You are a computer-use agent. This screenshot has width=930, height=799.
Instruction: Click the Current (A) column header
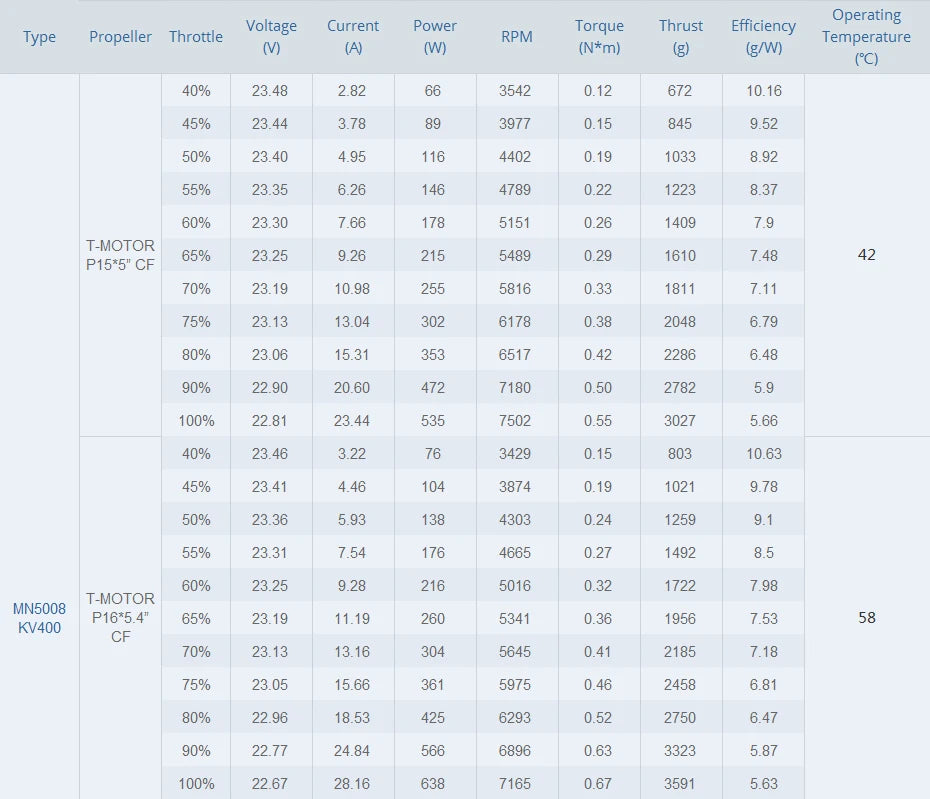pos(353,37)
